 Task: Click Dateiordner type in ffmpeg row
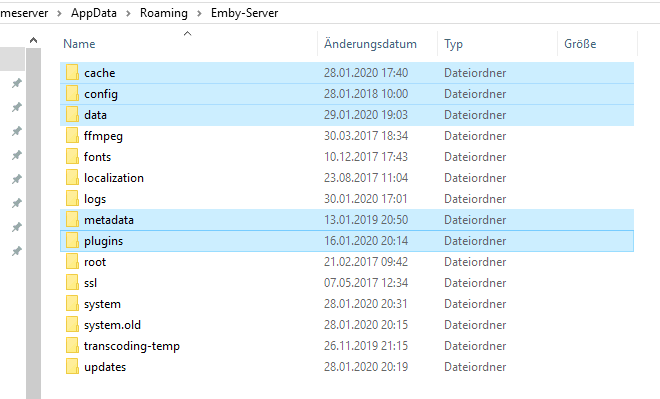475,136
